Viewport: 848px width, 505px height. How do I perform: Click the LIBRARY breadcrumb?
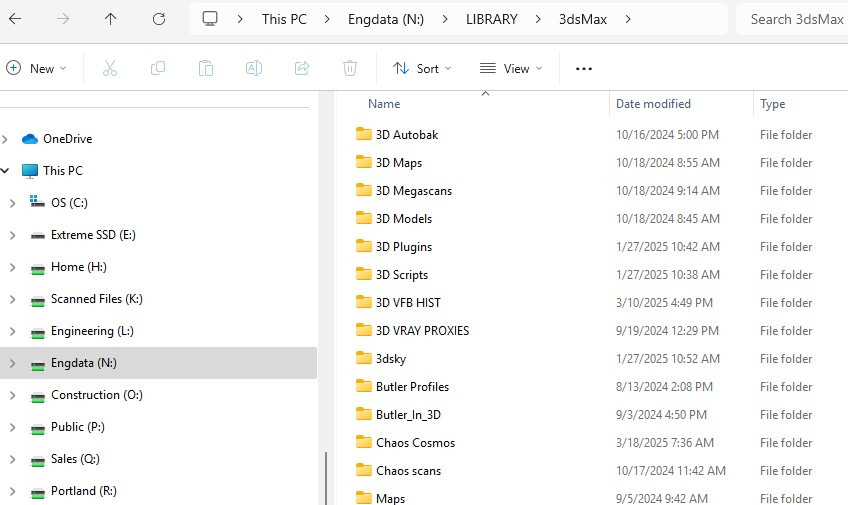[492, 19]
